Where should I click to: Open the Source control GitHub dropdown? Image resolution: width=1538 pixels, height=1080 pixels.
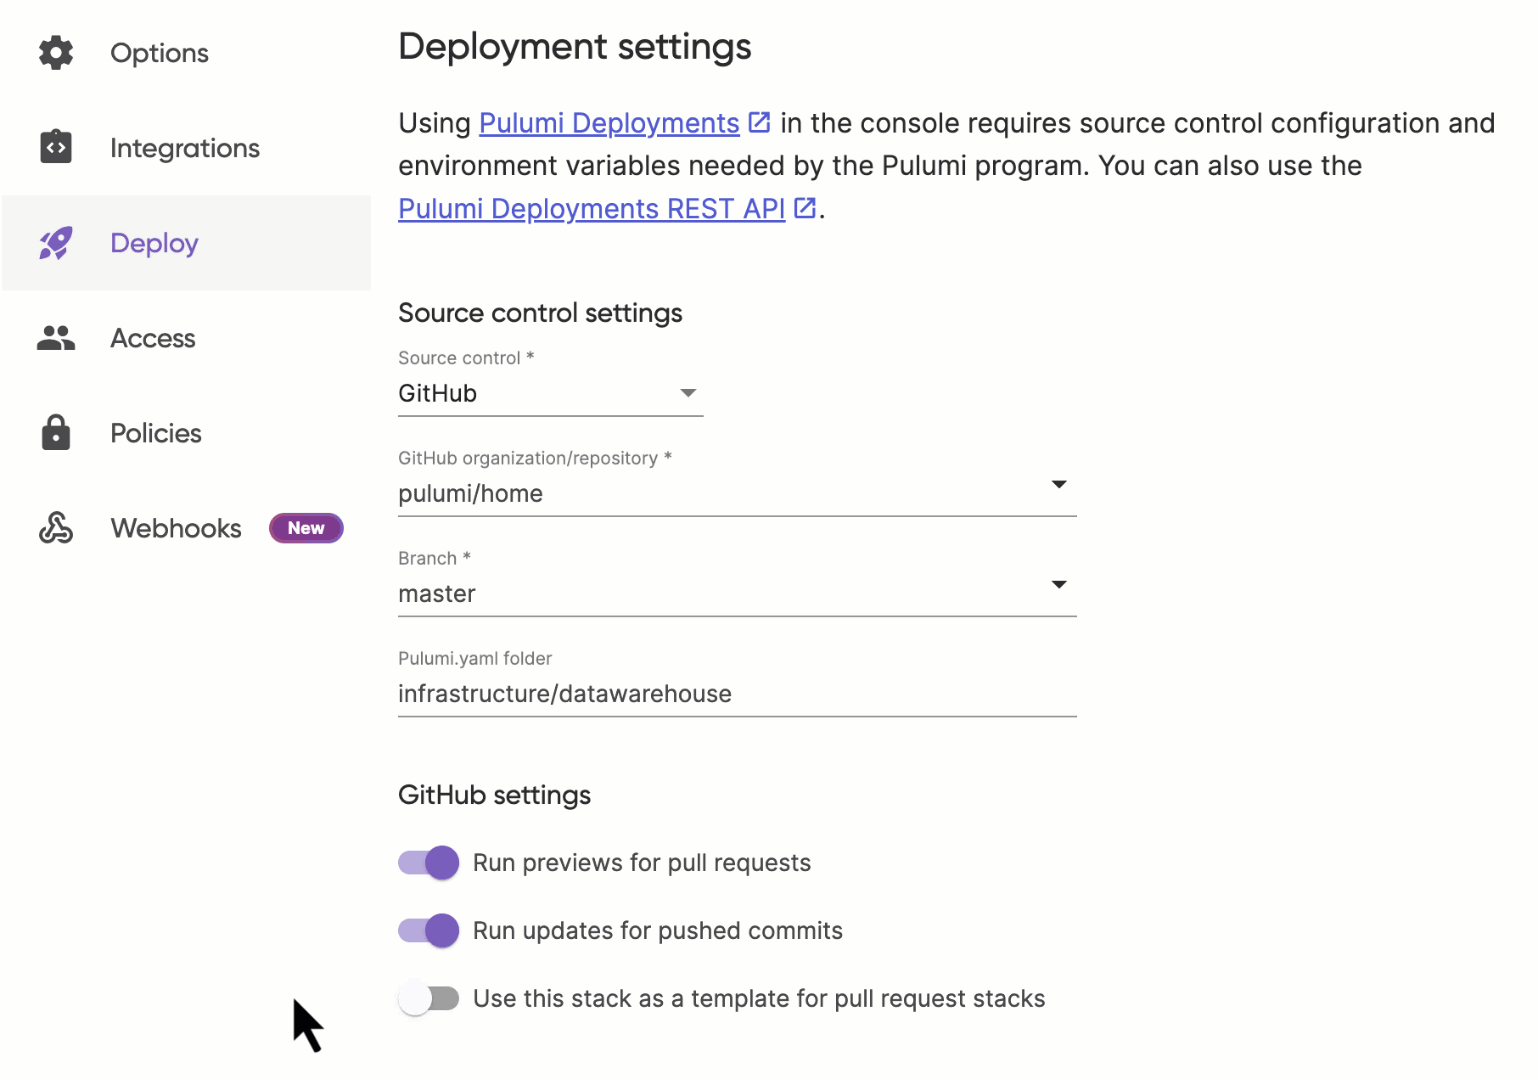550,394
